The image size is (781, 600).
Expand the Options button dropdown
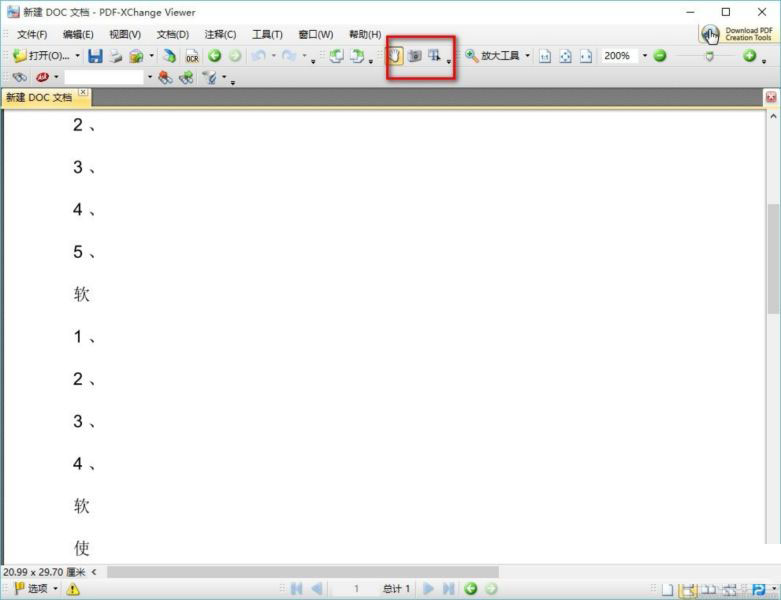click(55, 589)
